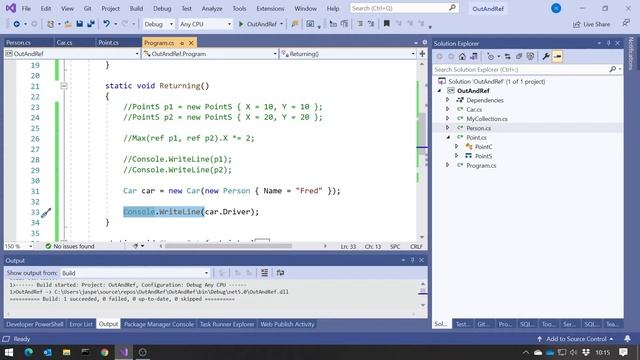Viewport: 640px width, 360px height.
Task: Open Properties wrench icon in Solution Explorer
Action: click(546, 57)
